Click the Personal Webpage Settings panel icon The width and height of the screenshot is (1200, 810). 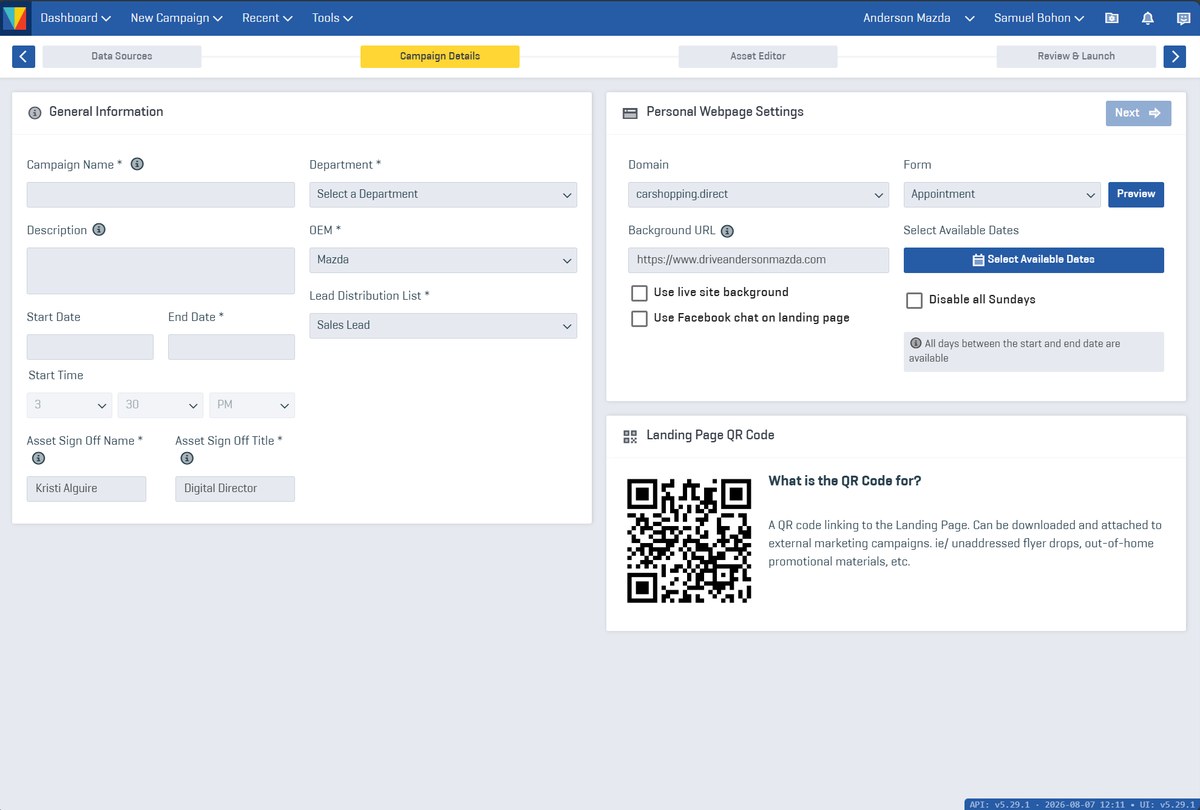pyautogui.click(x=630, y=113)
